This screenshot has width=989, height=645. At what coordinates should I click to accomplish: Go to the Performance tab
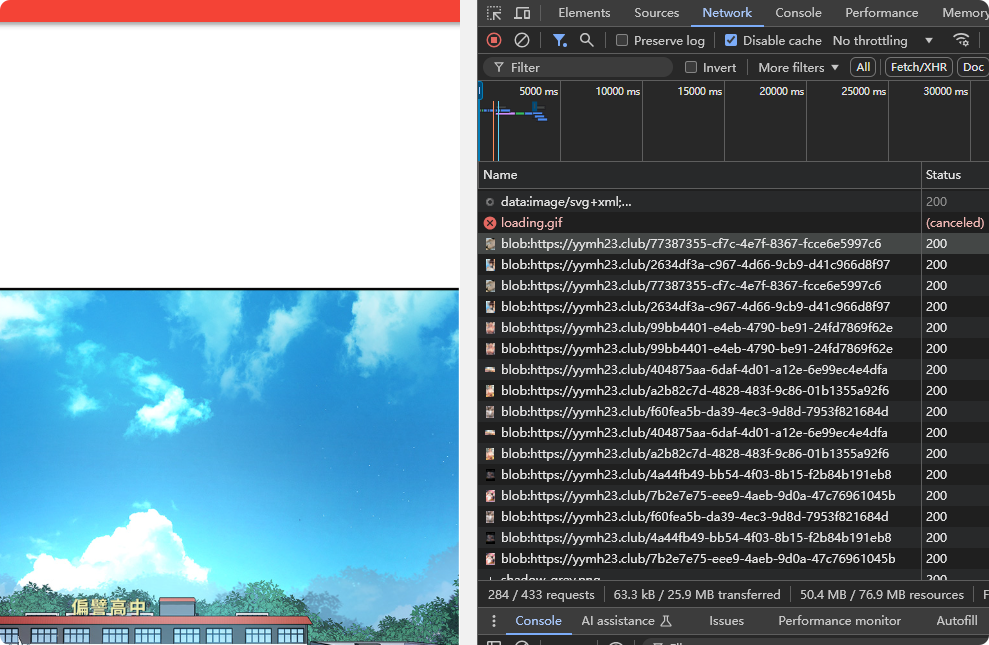[x=882, y=13]
